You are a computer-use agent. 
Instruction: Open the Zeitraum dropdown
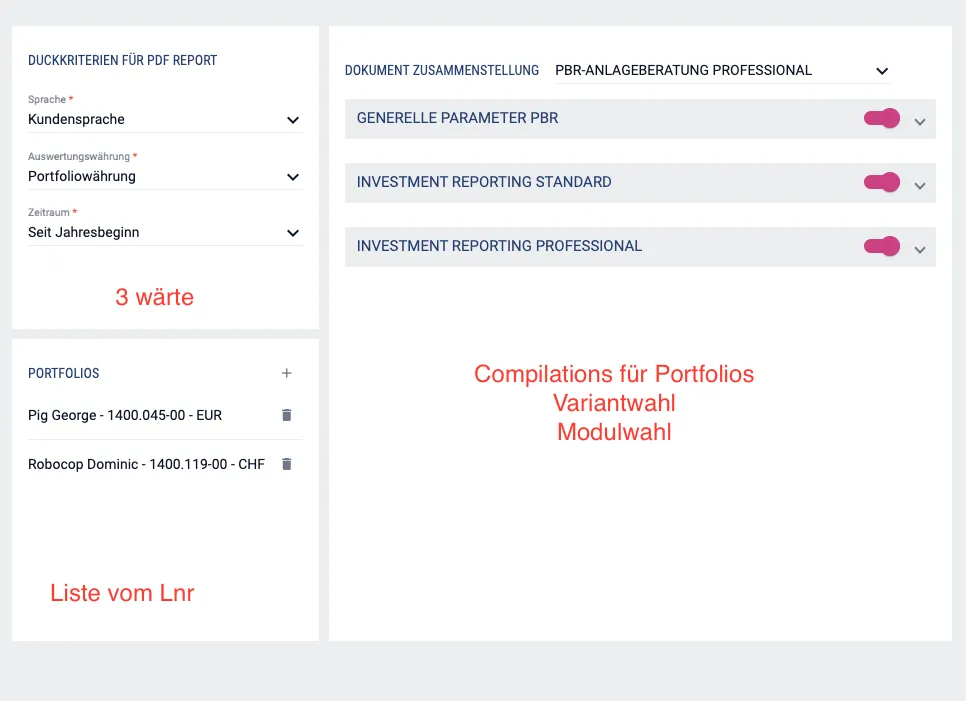(165, 233)
